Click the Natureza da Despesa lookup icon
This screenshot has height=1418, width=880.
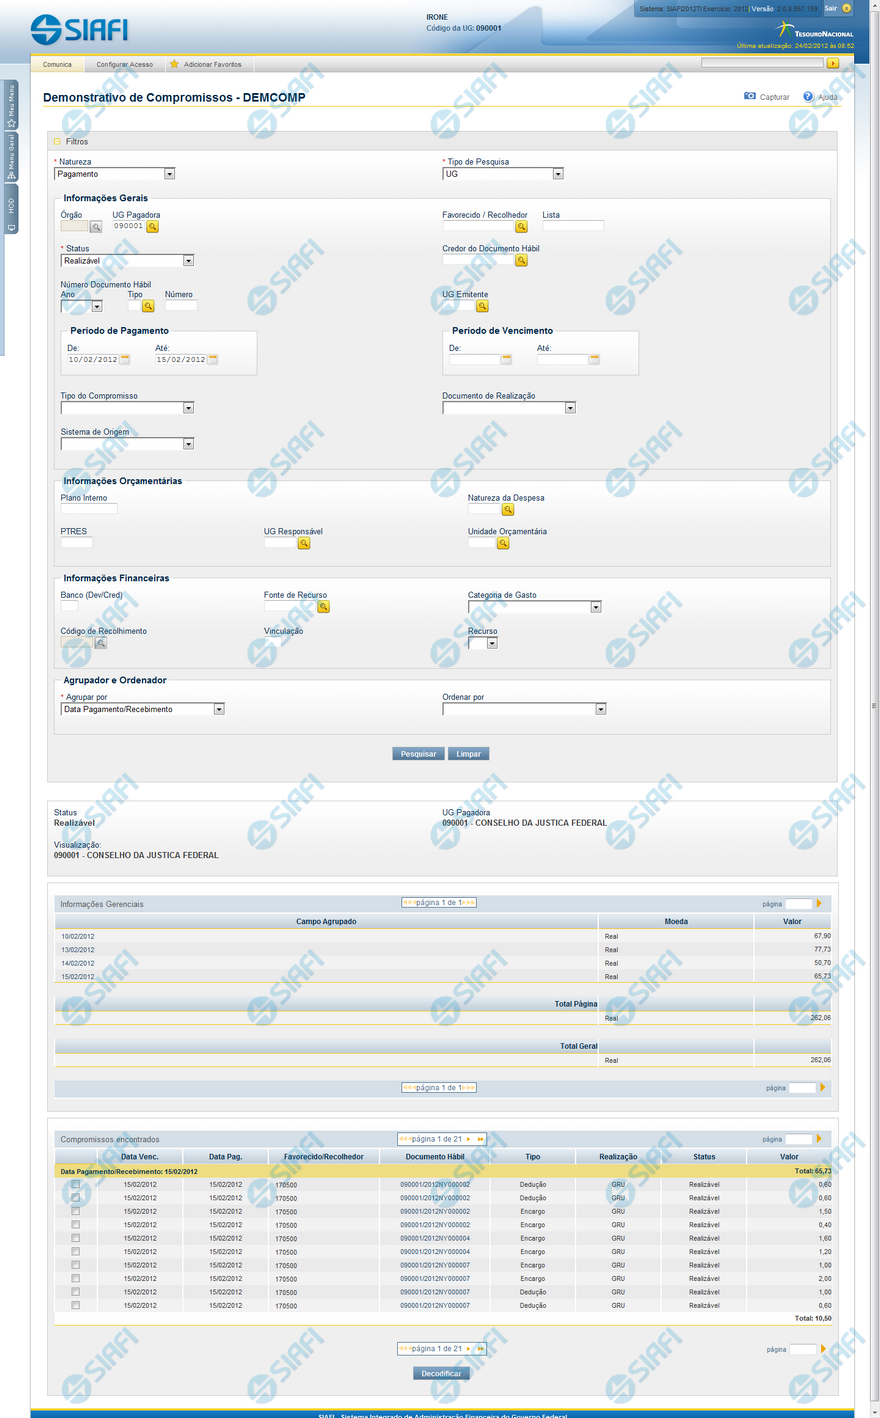(508, 510)
